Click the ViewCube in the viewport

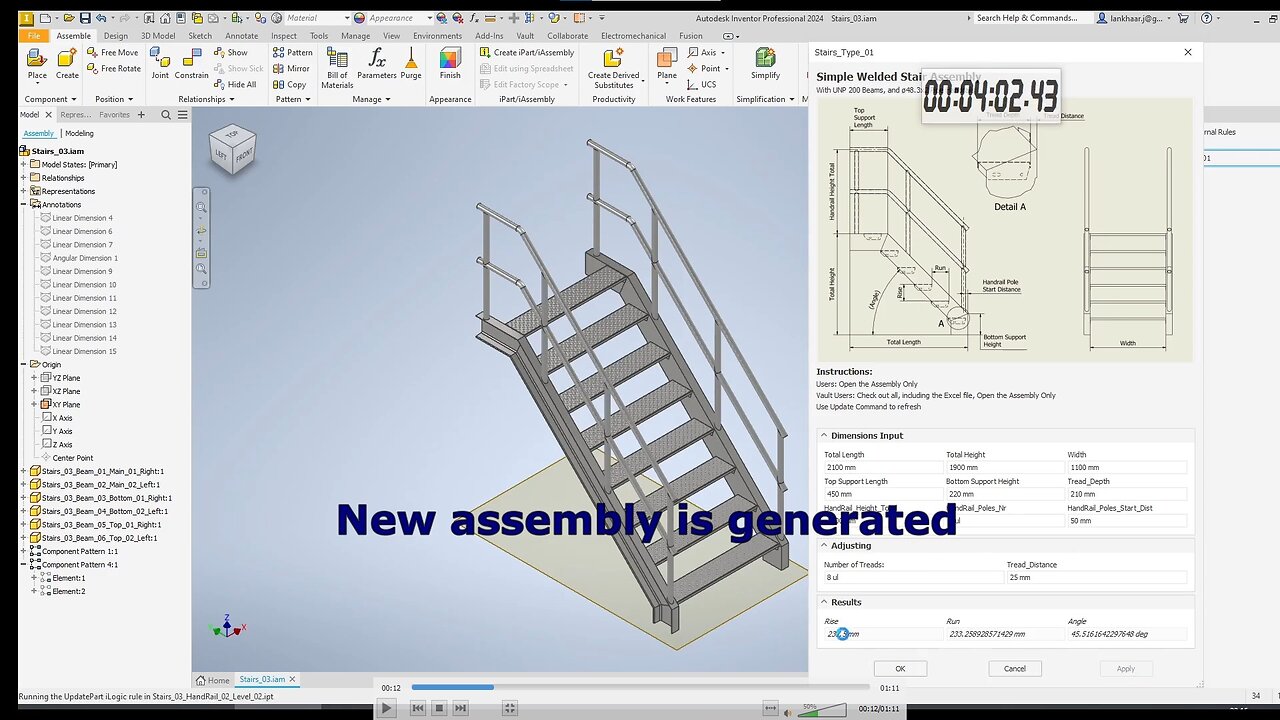[232, 149]
